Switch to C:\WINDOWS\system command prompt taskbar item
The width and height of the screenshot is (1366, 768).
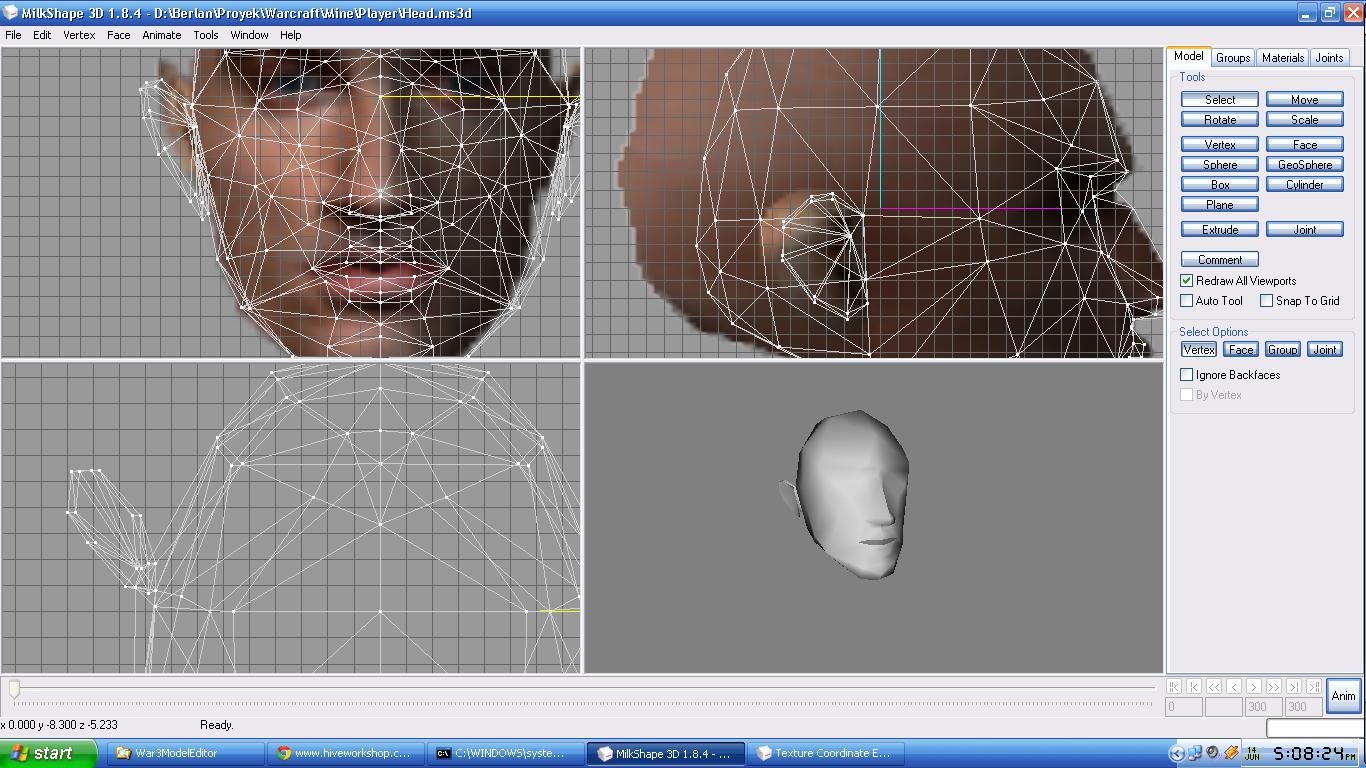(x=505, y=753)
